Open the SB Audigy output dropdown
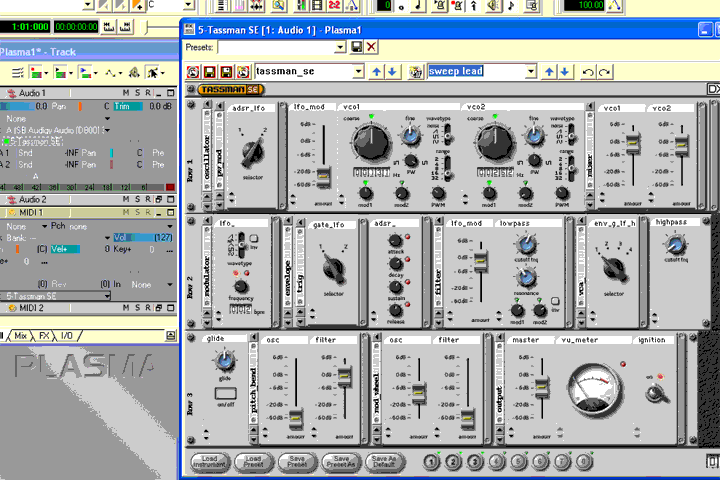 pyautogui.click(x=107, y=130)
